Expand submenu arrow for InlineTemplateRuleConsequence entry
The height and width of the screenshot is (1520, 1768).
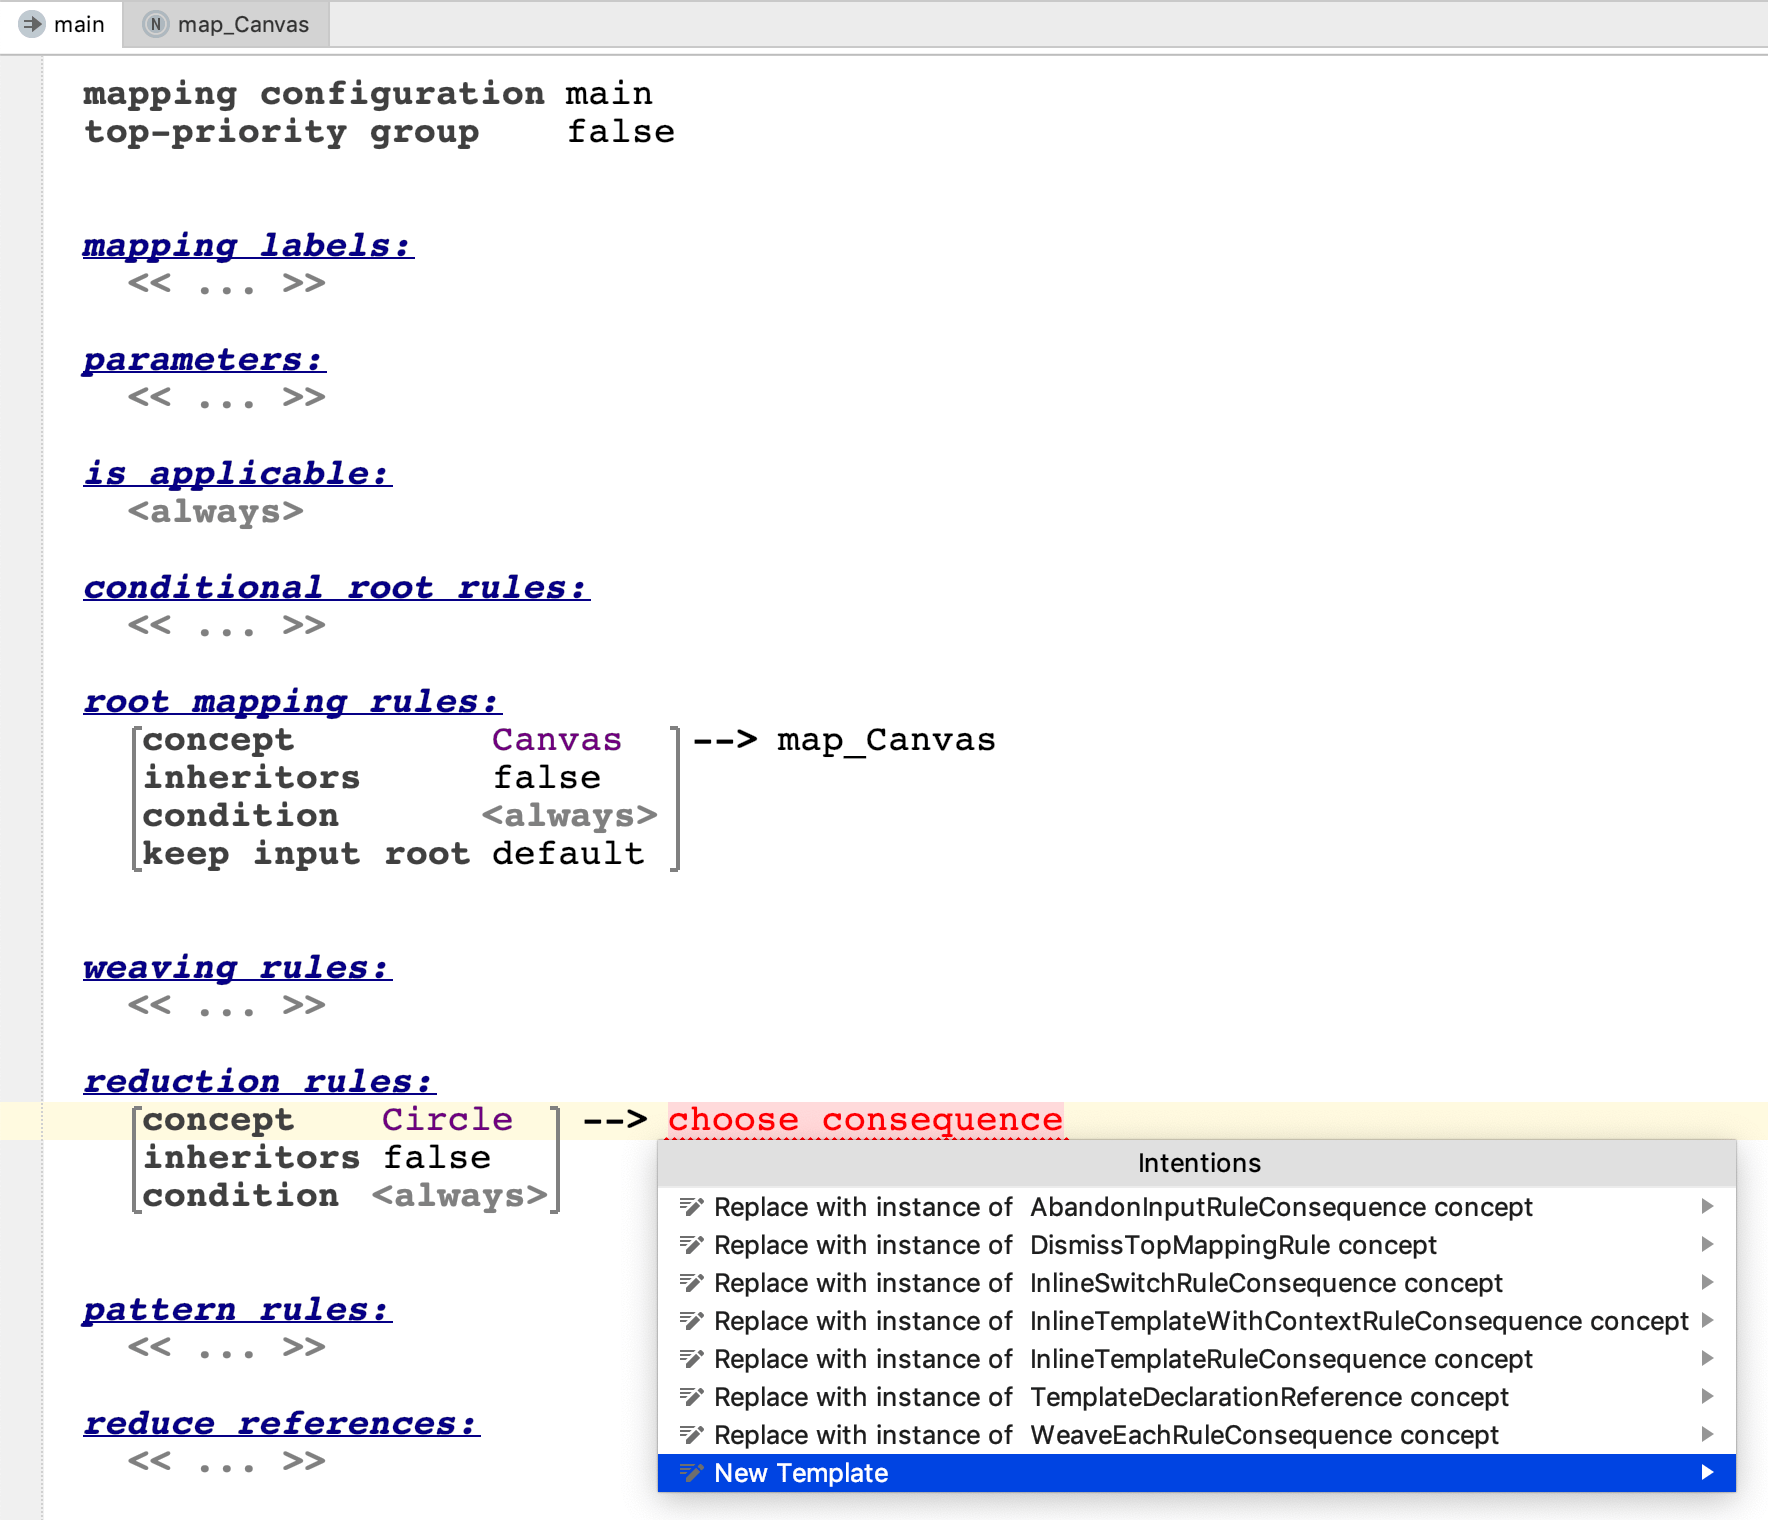coord(1707,1359)
